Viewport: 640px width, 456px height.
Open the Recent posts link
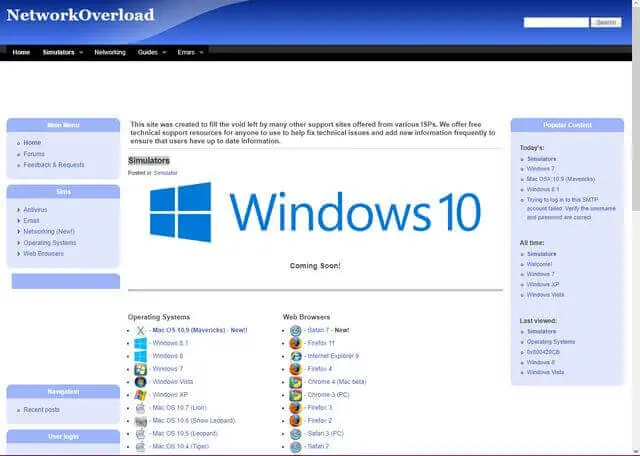click(42, 409)
